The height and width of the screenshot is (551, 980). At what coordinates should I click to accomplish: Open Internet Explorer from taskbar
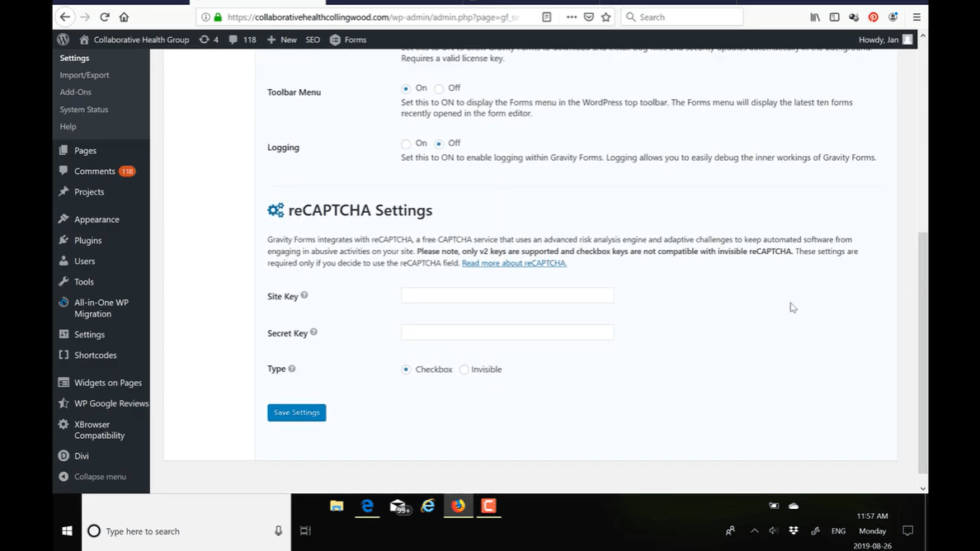coord(428,505)
